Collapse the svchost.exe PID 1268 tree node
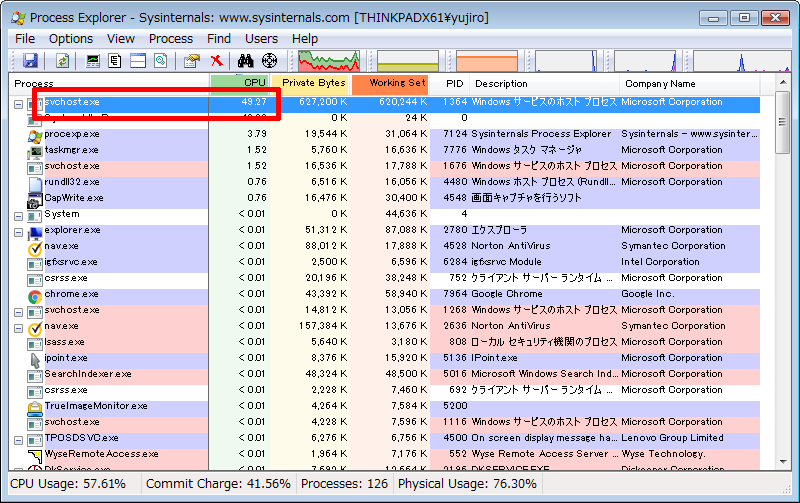The width and height of the screenshot is (800, 503). point(18,312)
